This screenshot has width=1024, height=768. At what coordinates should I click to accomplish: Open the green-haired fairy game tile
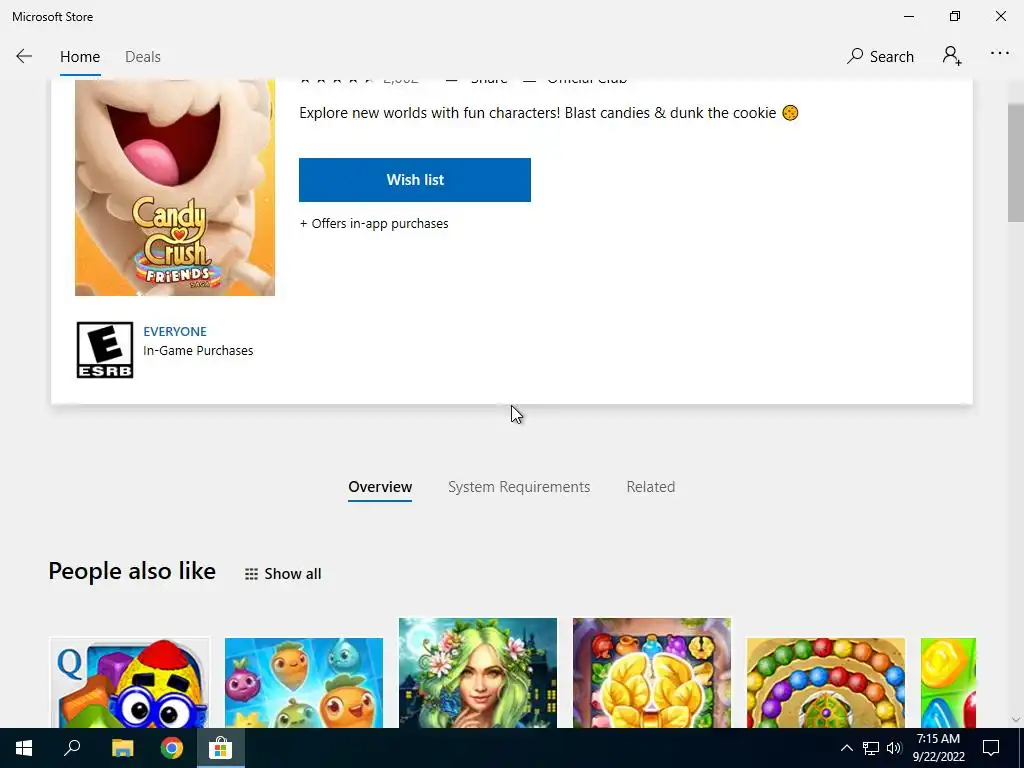pos(478,673)
